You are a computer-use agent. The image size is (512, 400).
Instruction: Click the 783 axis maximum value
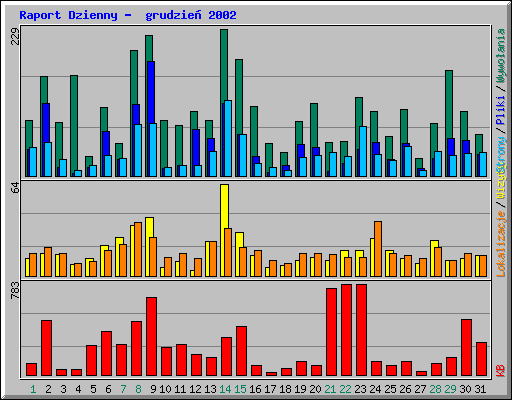pos(15,290)
